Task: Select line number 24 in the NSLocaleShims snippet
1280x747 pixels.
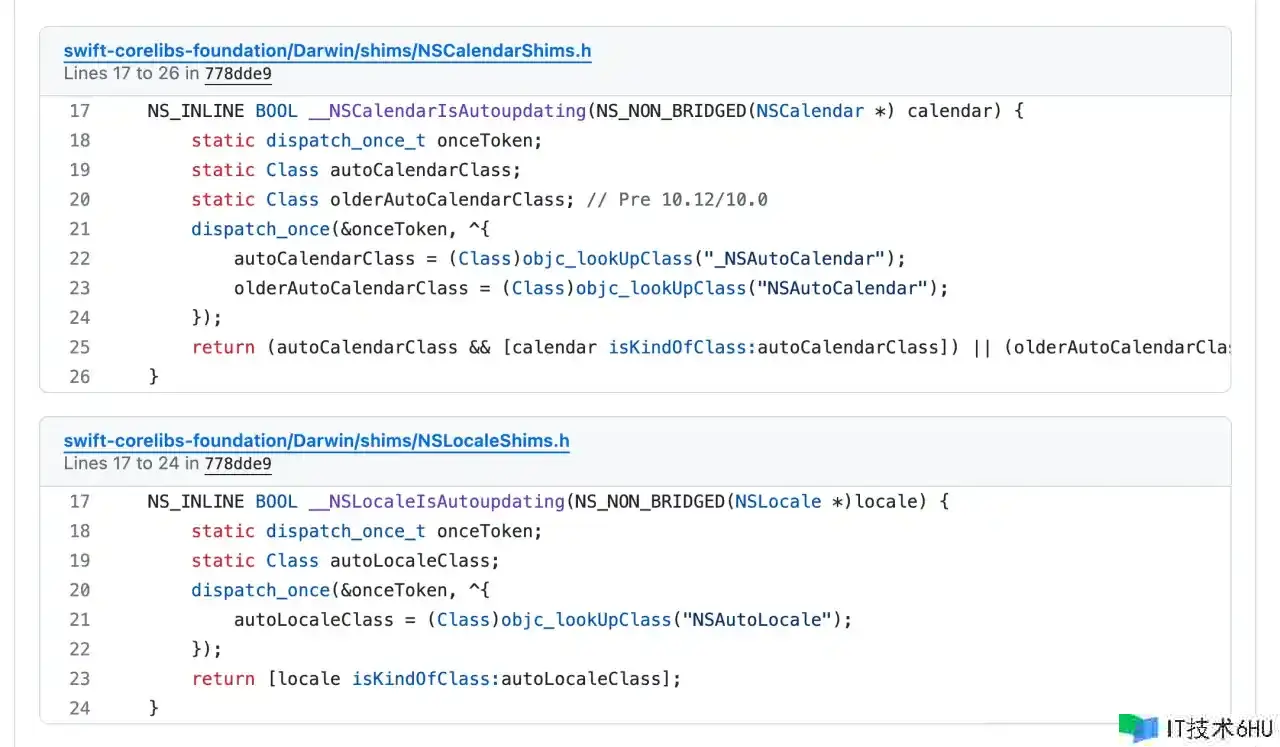Action: click(x=80, y=708)
